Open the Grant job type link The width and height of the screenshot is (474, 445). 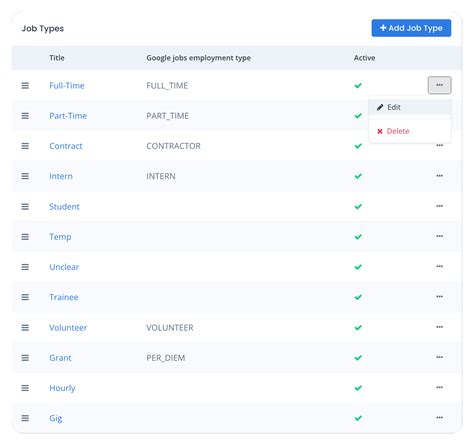[x=60, y=358]
